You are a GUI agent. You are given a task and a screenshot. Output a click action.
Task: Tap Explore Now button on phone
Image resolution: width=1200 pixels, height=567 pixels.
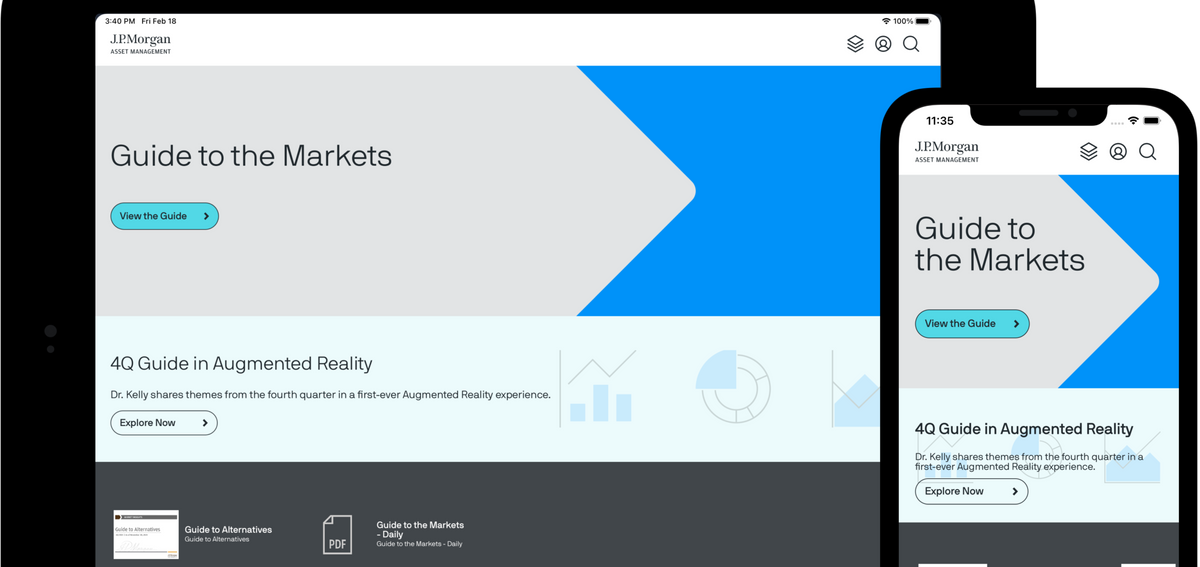point(970,491)
